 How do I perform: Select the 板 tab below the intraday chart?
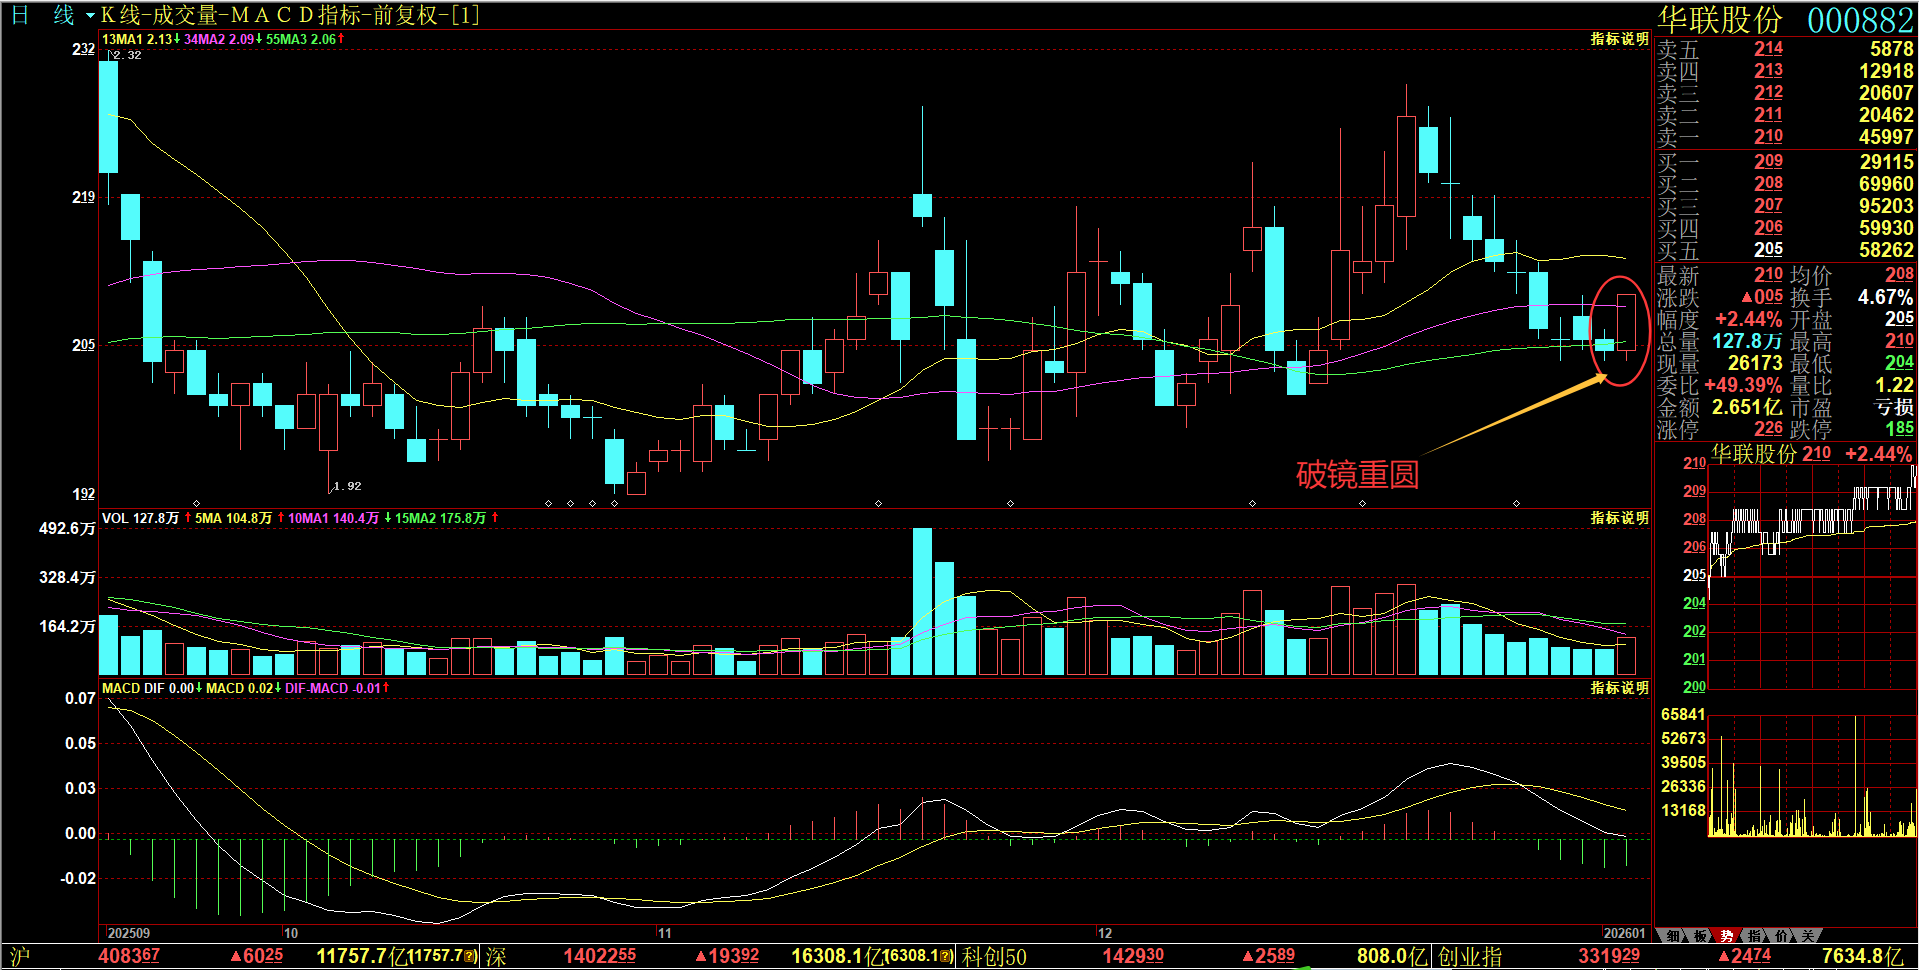tap(1699, 936)
